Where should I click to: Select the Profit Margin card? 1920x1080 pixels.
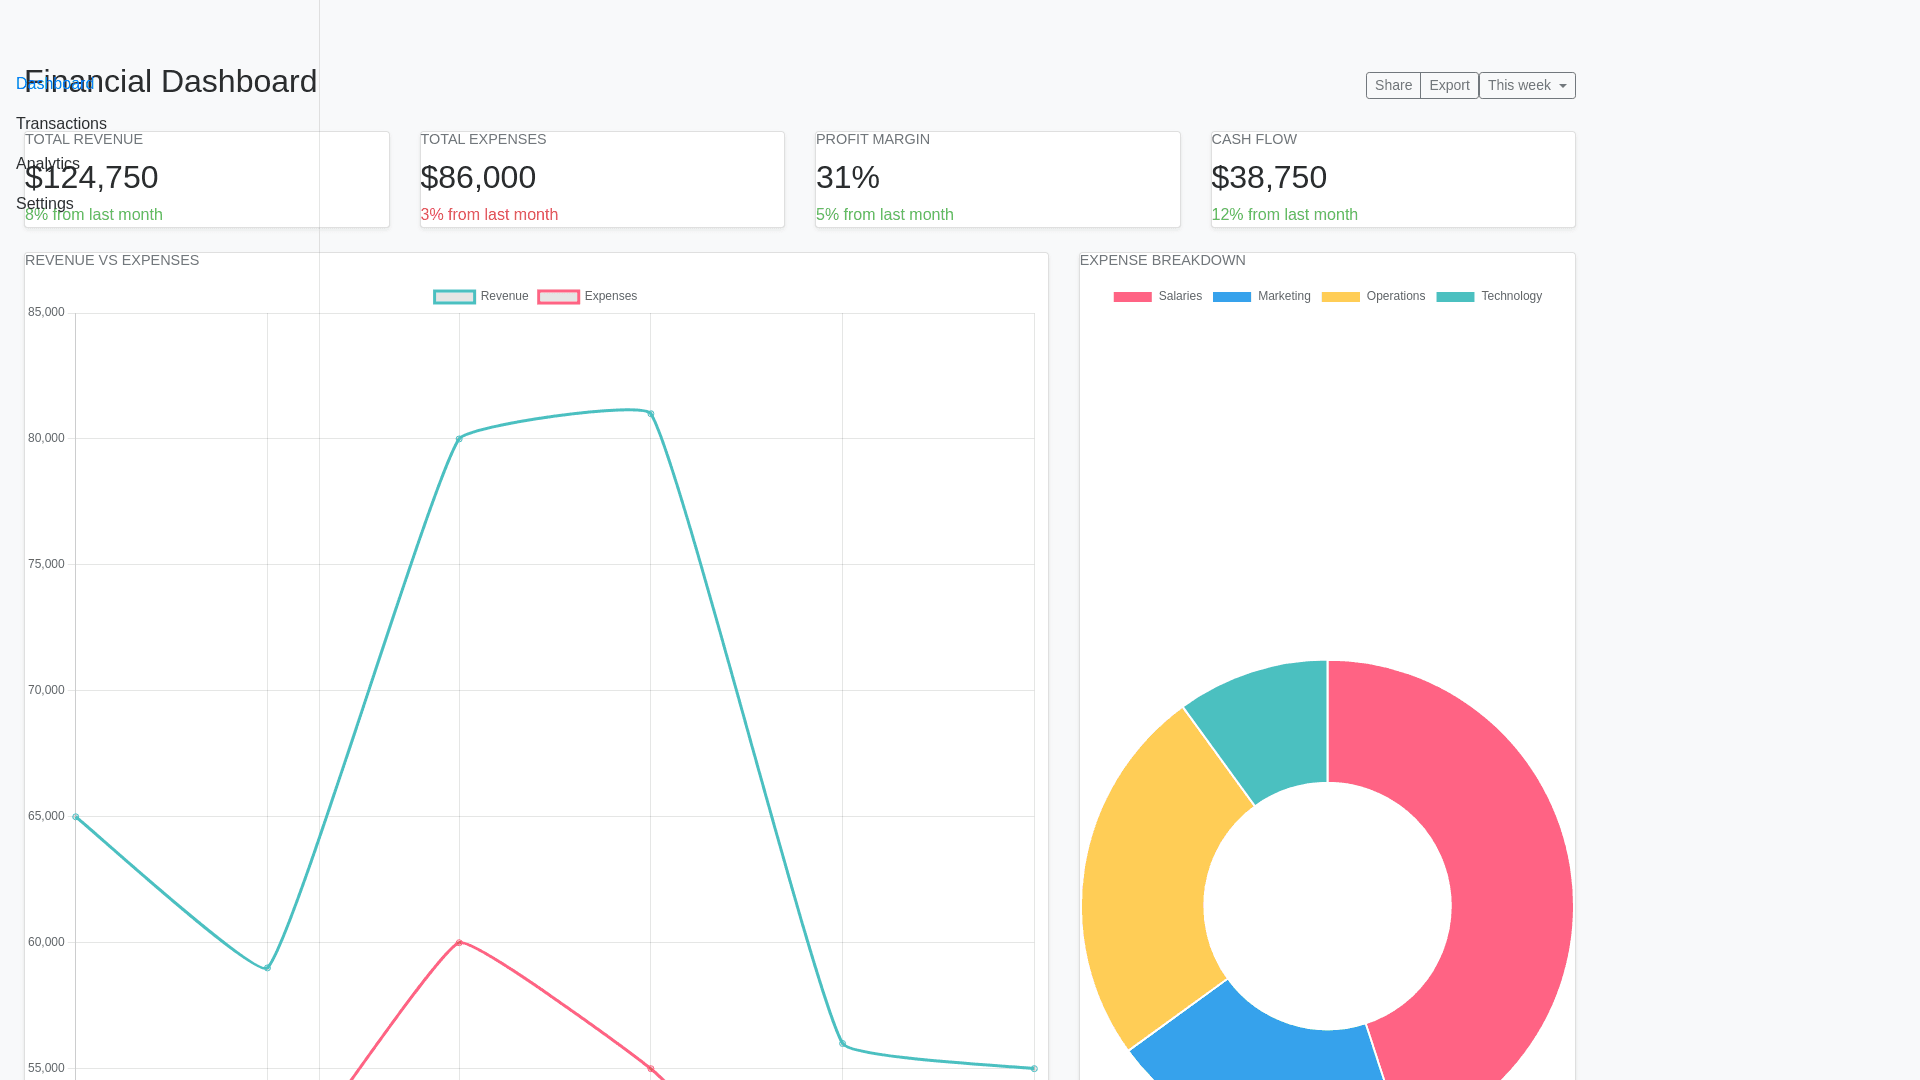pos(997,180)
